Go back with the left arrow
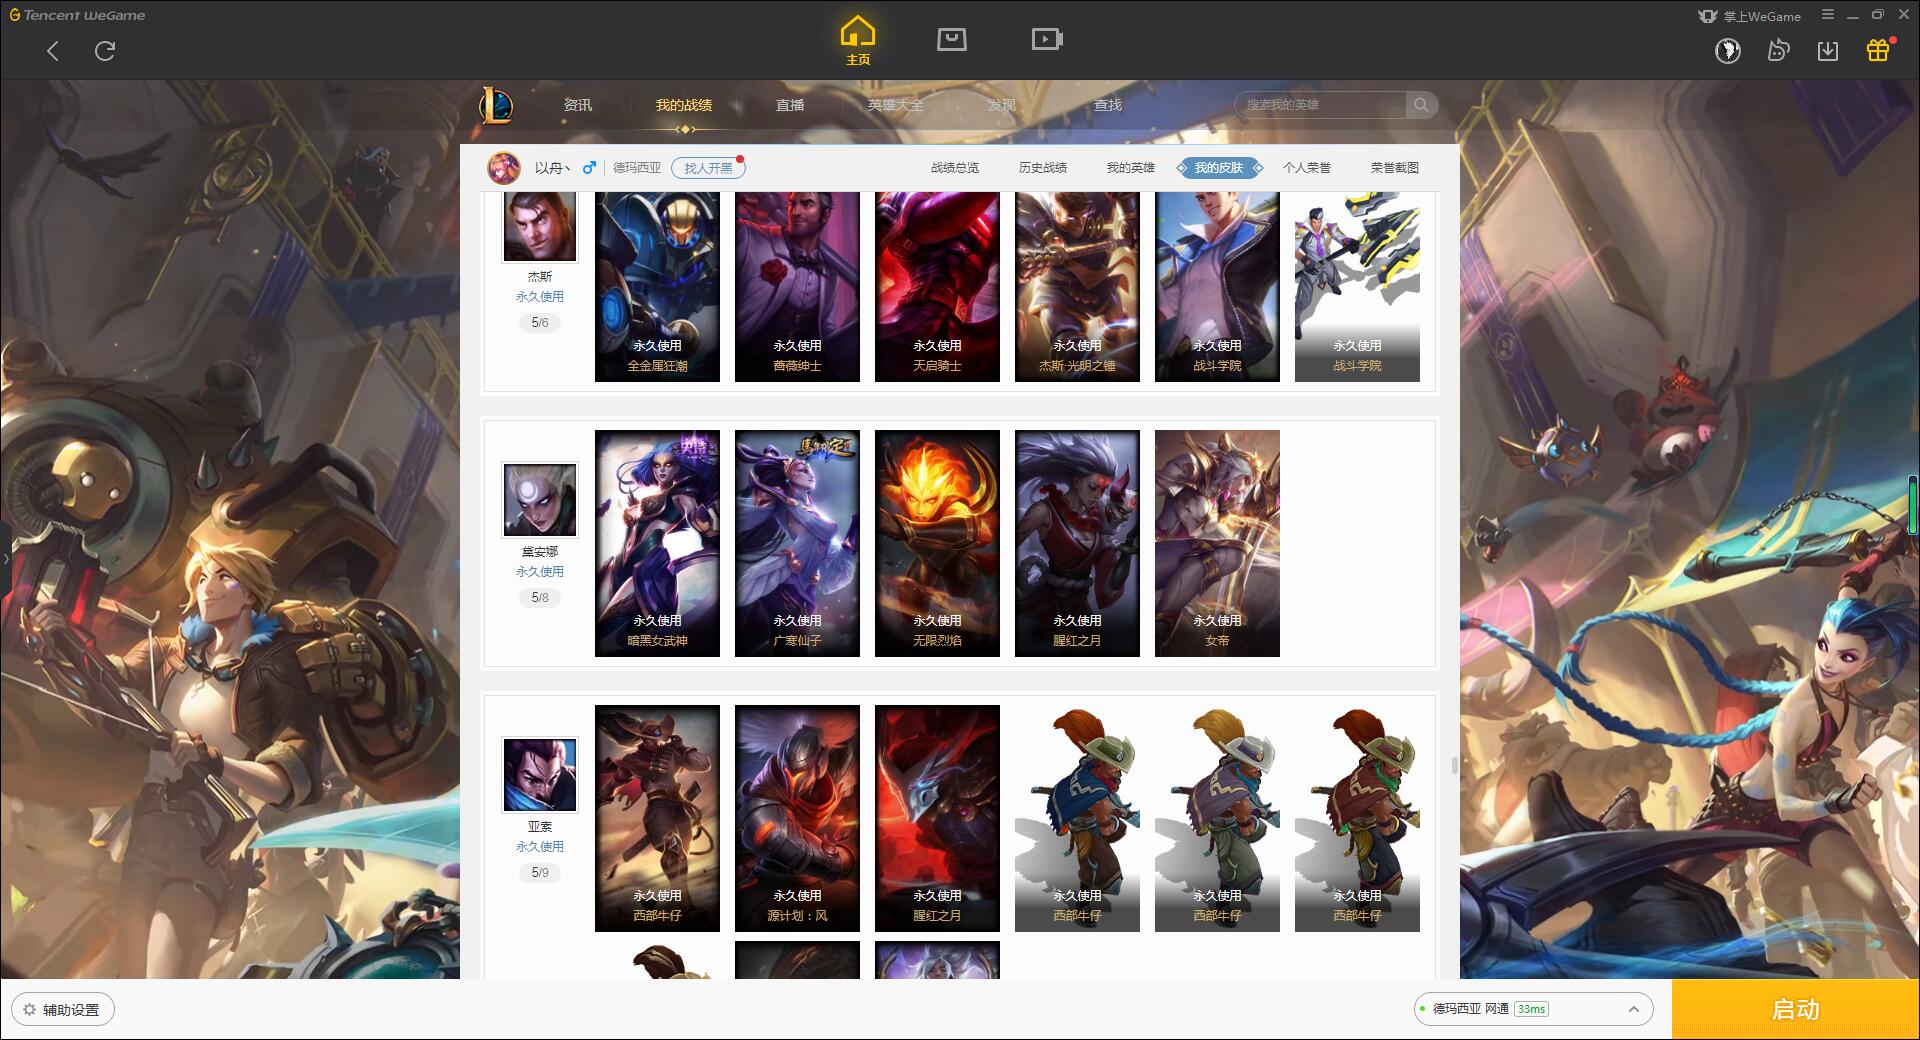1920x1040 pixels. point(53,51)
